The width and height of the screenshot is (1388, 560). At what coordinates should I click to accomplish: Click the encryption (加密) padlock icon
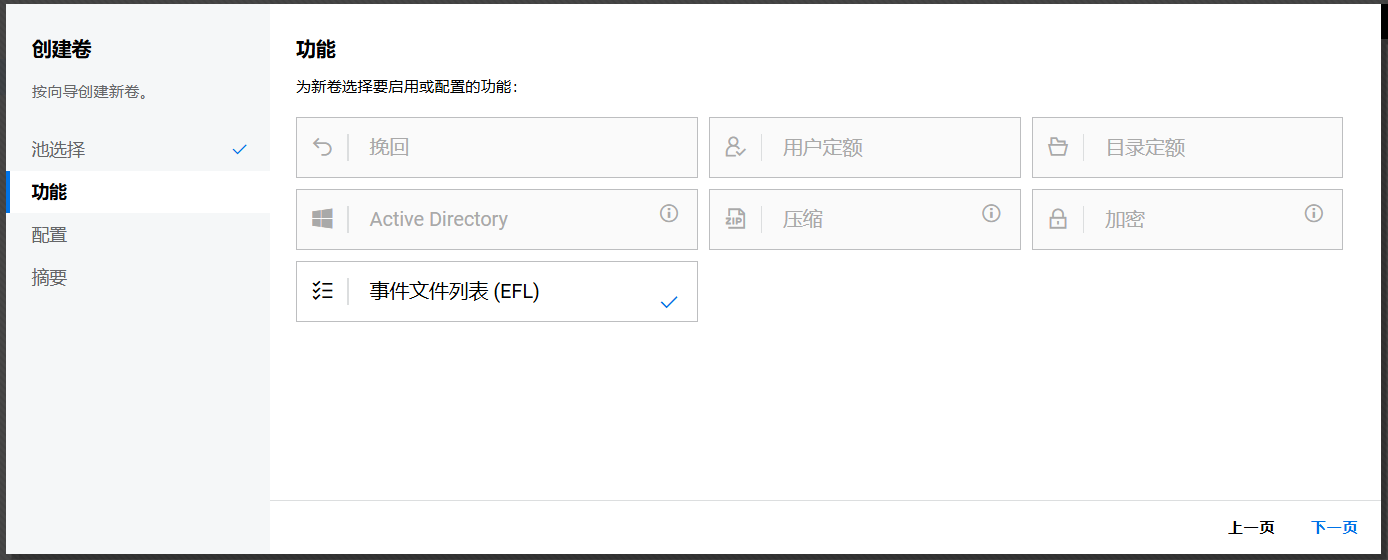tap(1058, 219)
